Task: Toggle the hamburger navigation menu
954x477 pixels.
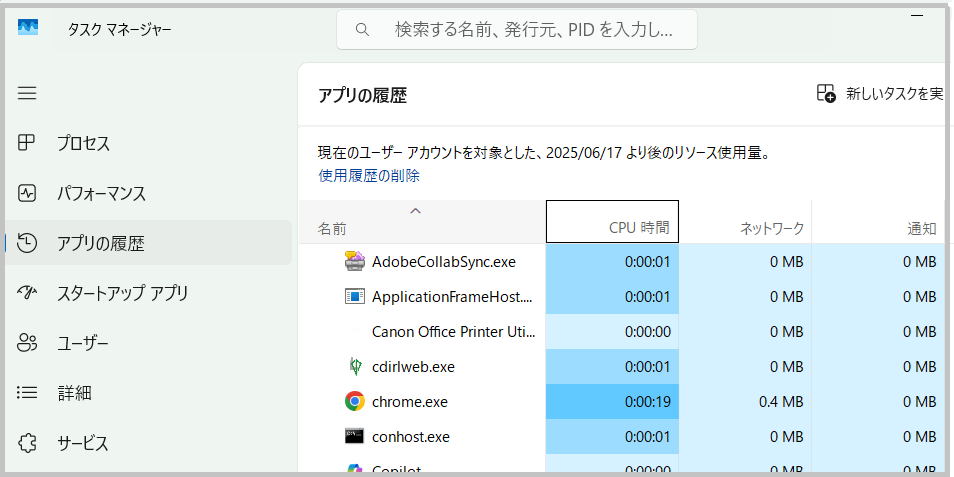Action: (27, 93)
